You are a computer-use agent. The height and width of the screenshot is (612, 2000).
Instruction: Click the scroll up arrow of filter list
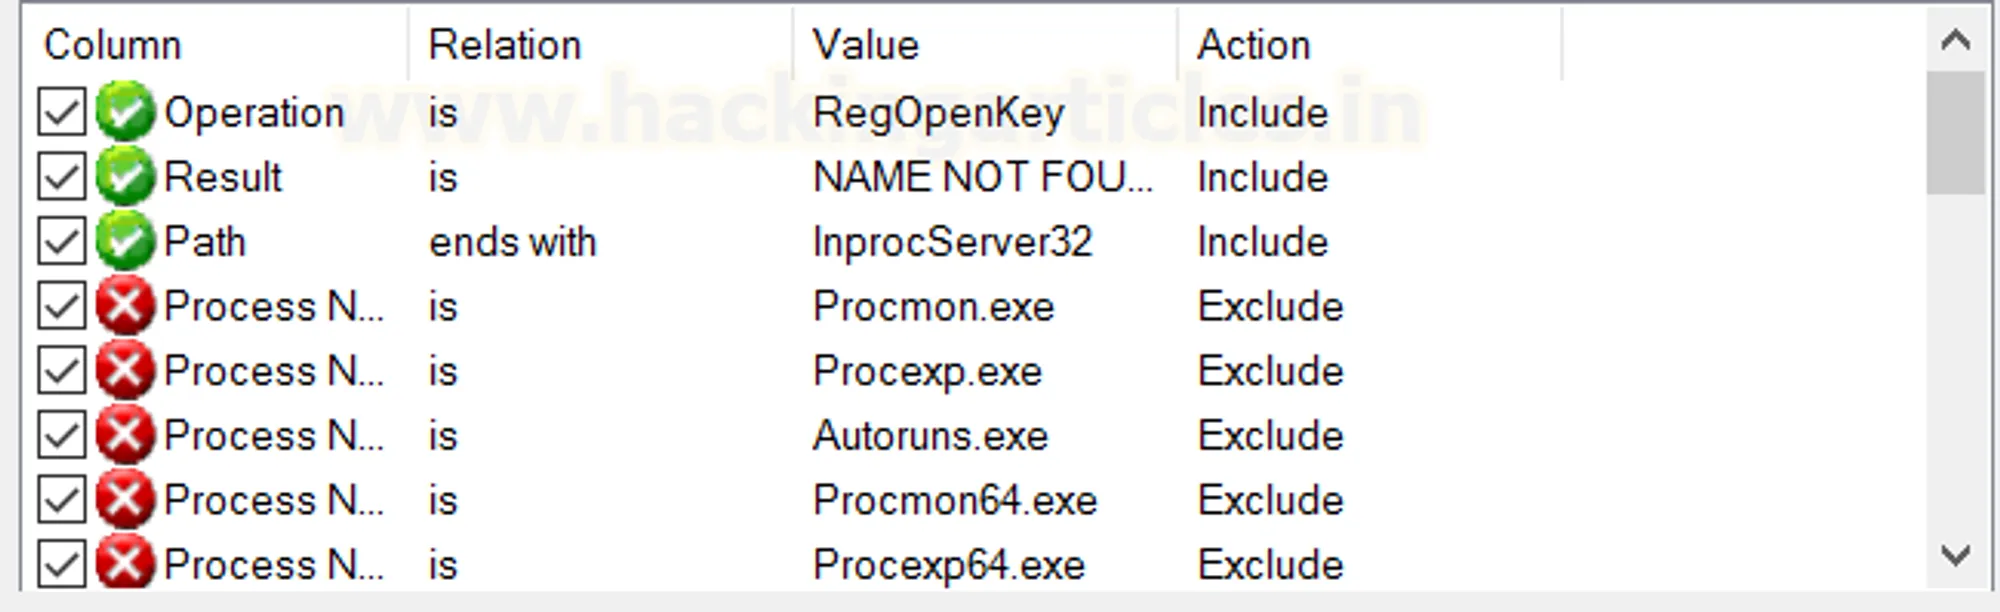[x=1955, y=40]
